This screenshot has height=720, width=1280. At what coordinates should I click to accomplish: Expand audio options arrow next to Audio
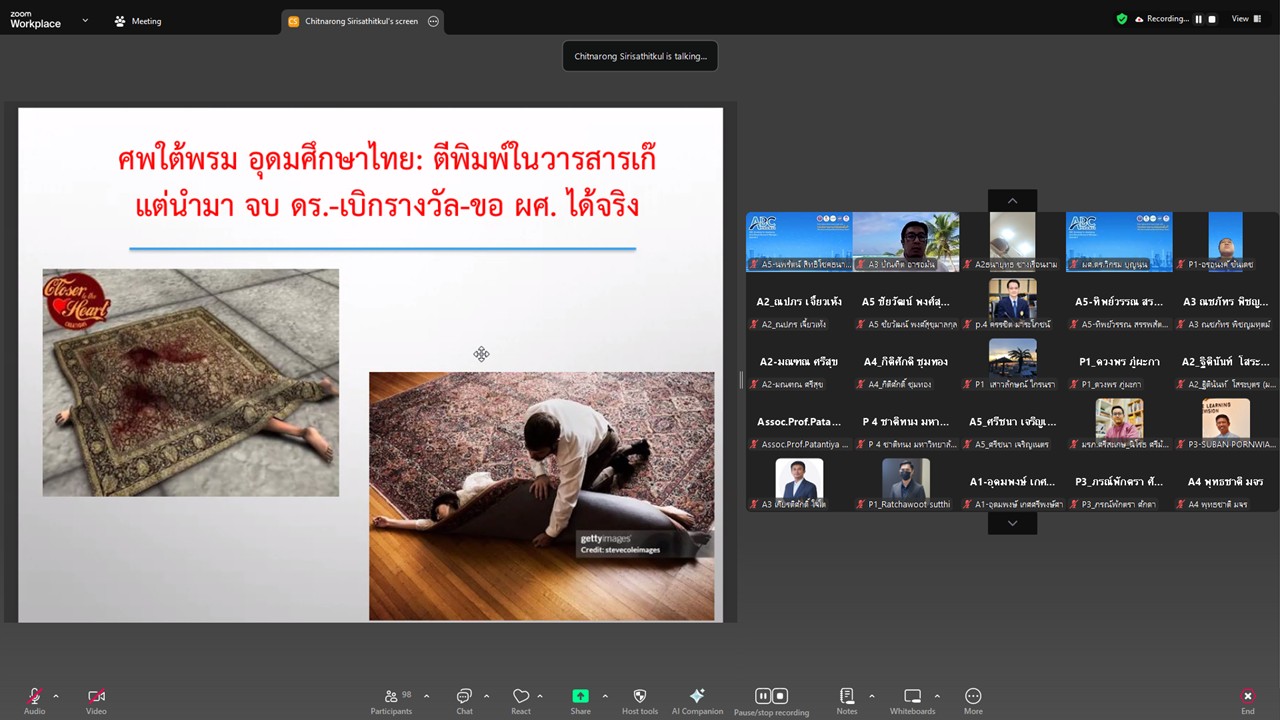click(x=56, y=696)
